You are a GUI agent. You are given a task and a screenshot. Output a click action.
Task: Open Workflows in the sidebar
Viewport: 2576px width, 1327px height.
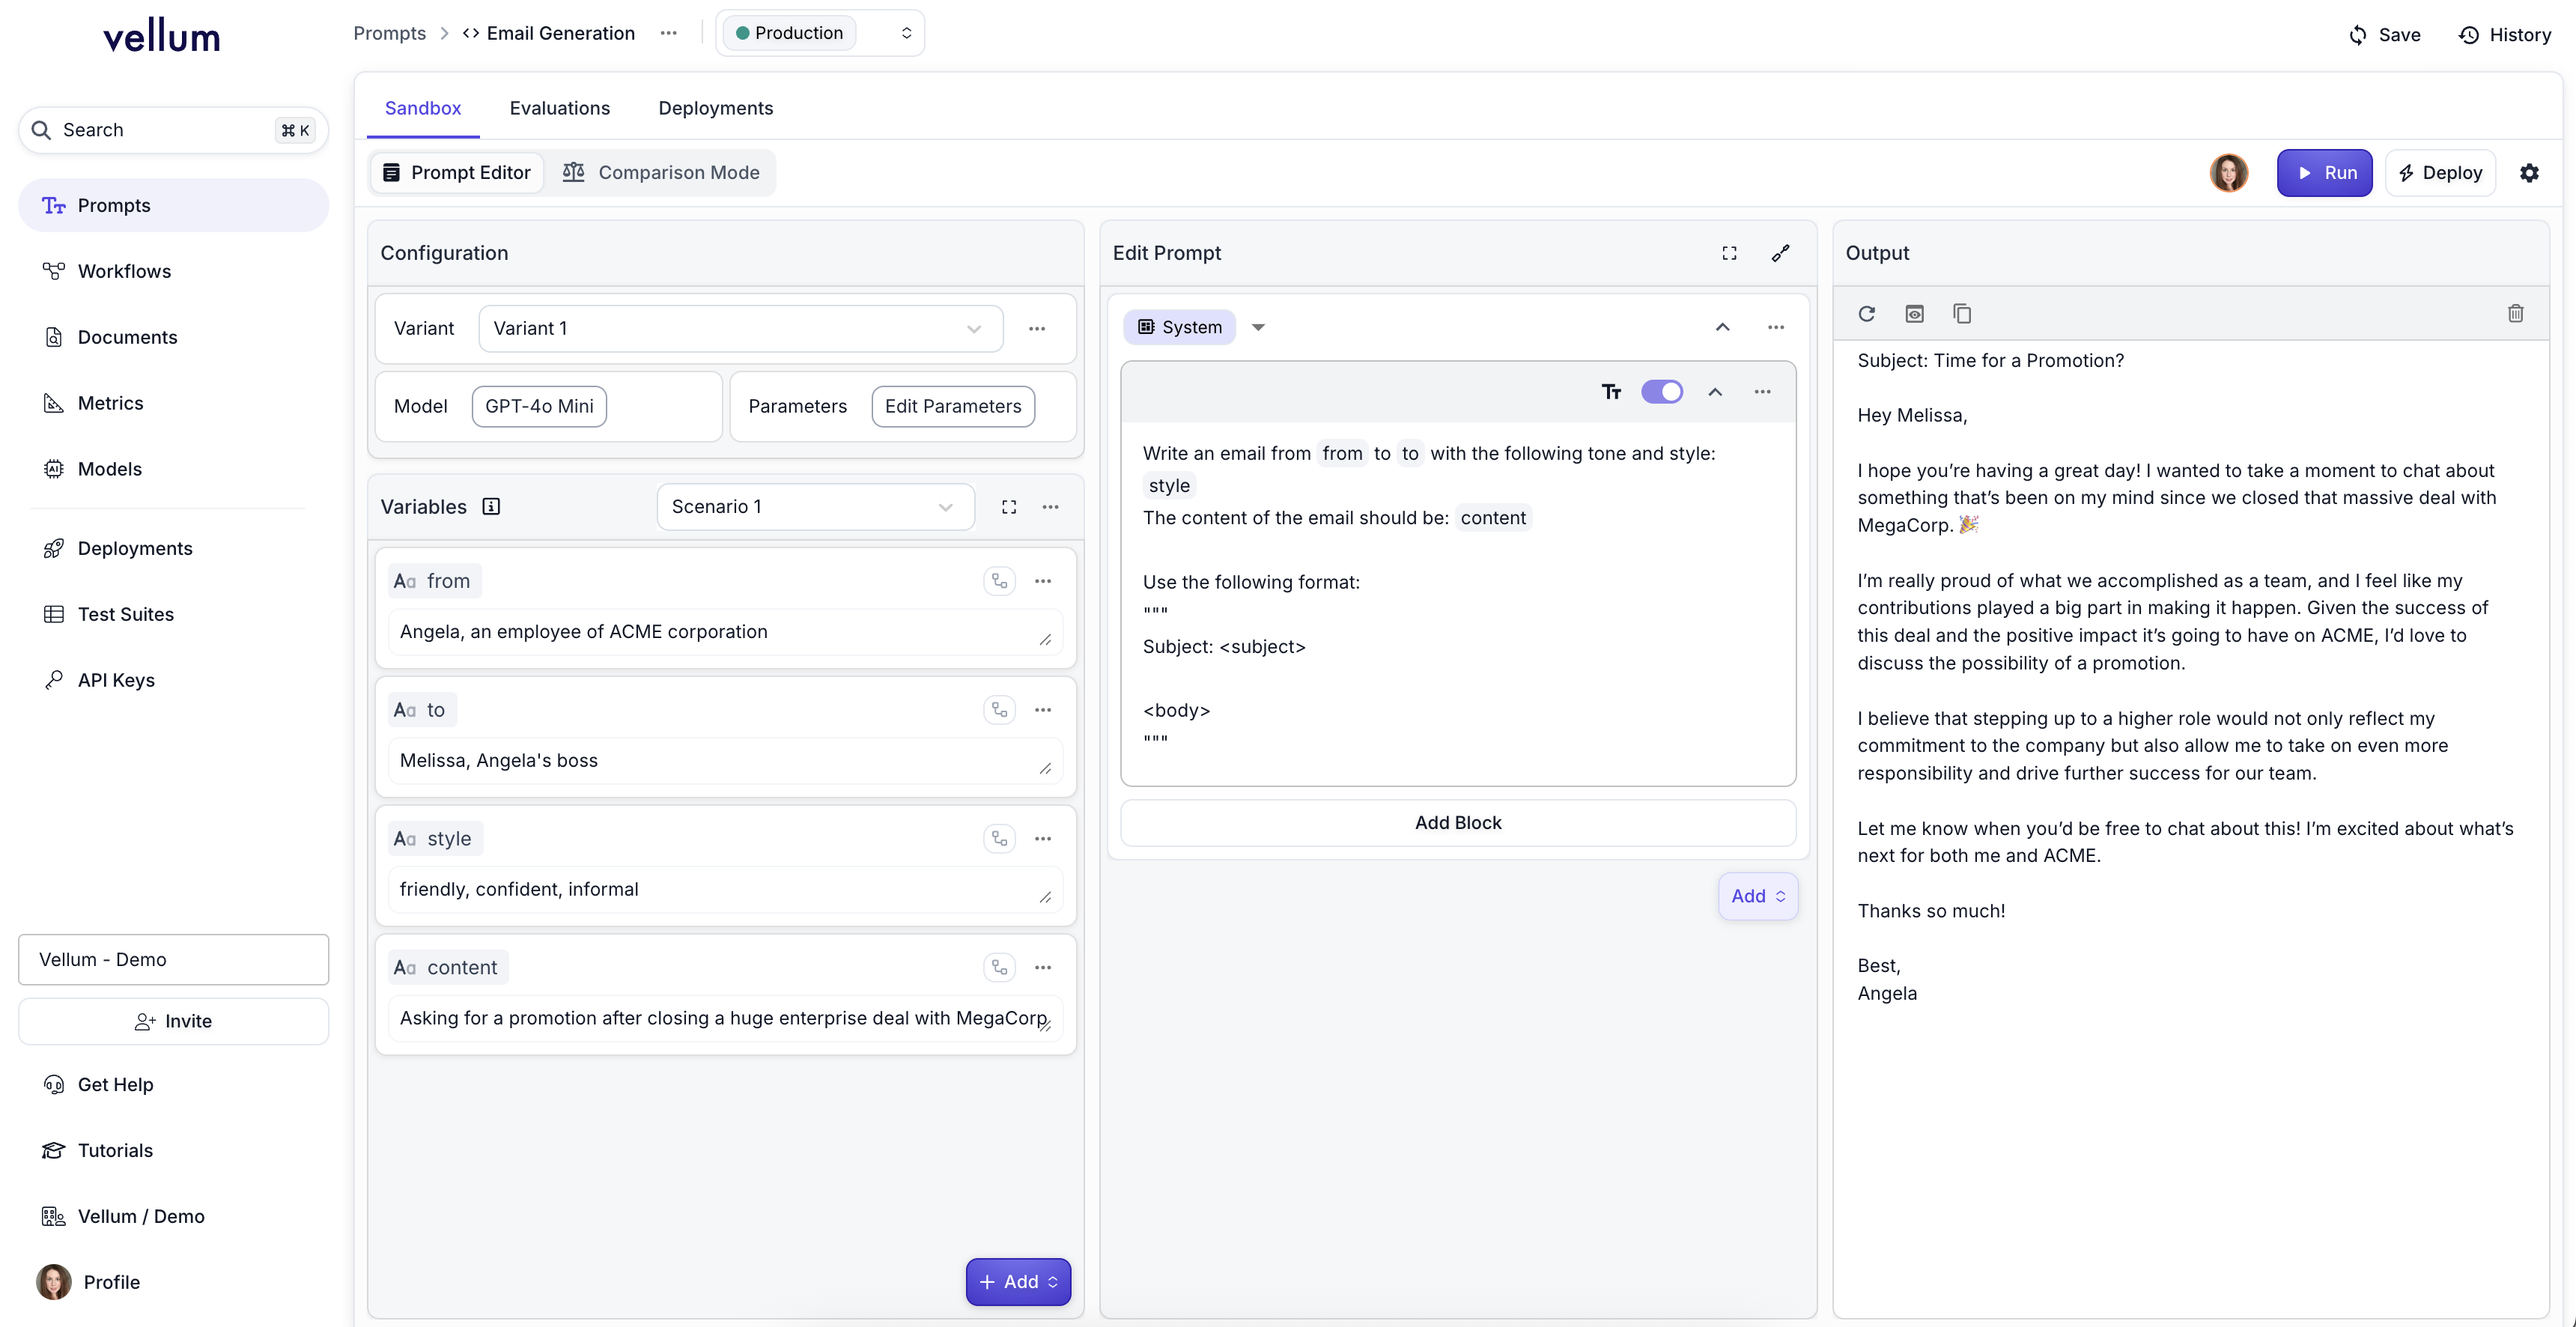[x=124, y=271]
